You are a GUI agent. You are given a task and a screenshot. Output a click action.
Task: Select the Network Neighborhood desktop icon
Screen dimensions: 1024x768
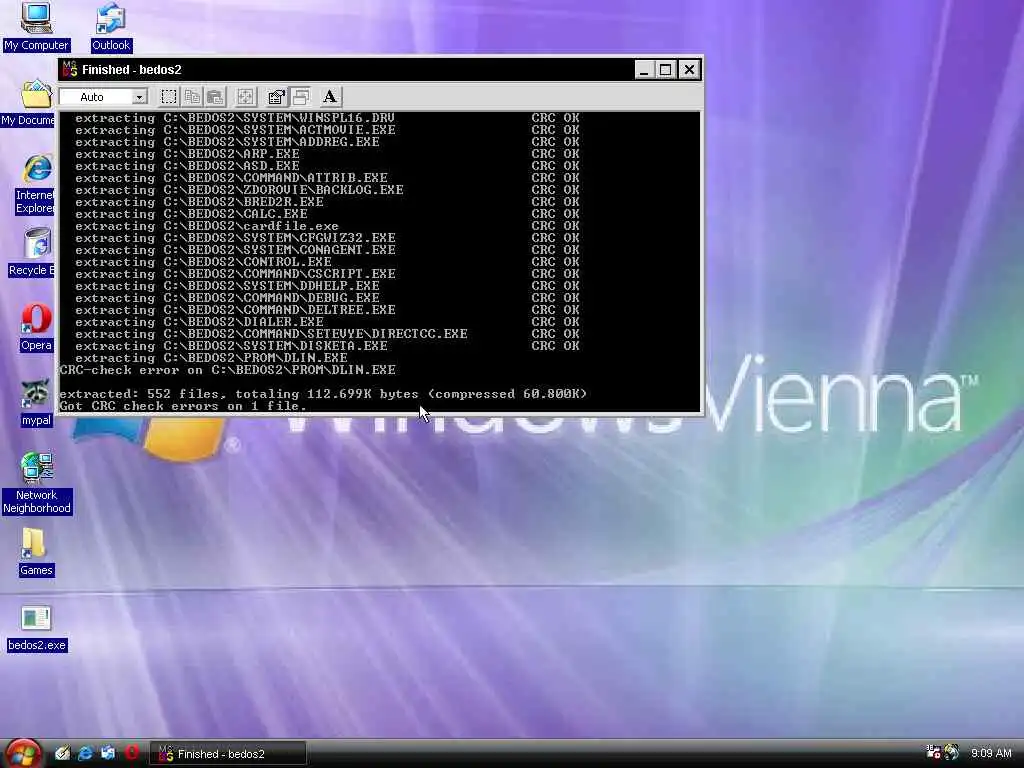click(37, 483)
